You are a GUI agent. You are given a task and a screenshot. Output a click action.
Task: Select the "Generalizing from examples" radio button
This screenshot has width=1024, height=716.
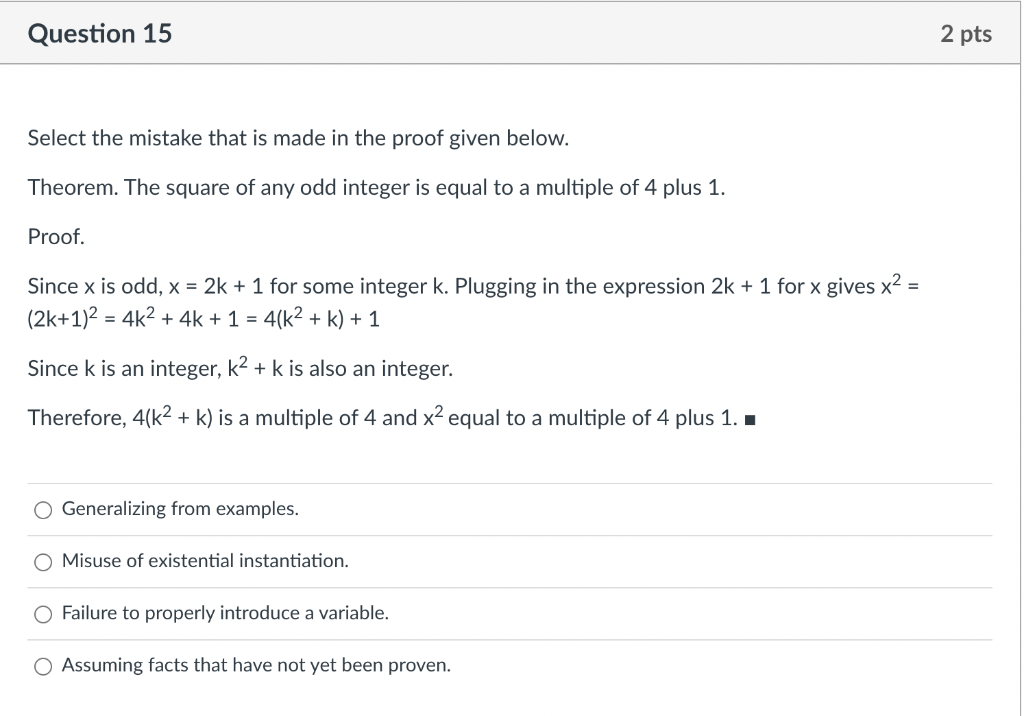43,509
